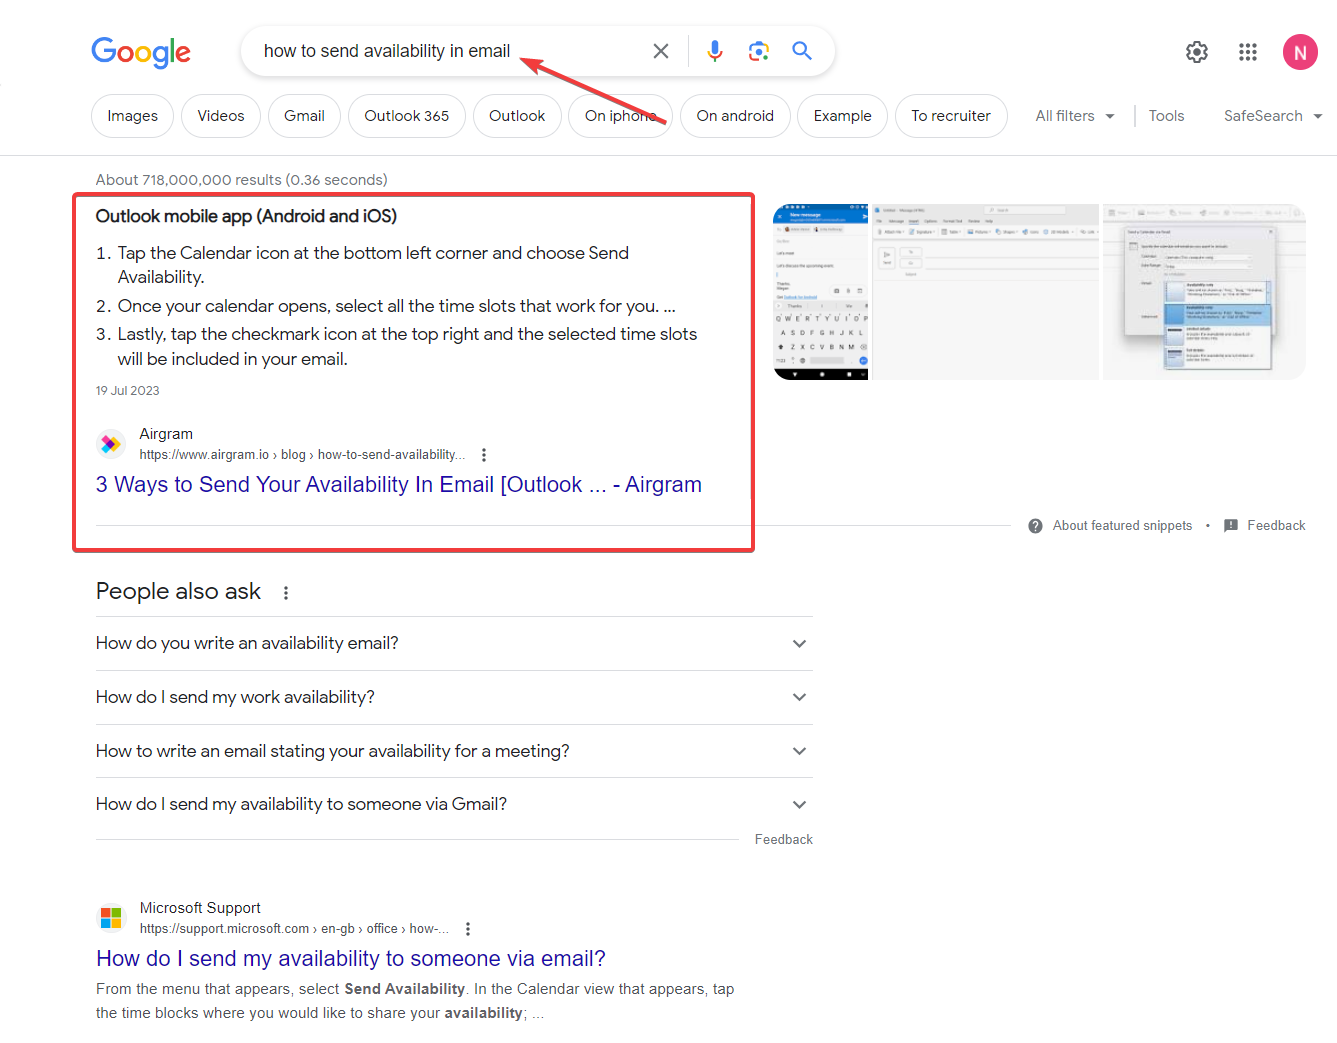Click 'Outlook mobile app (Android and iOS)' heading

246,216
